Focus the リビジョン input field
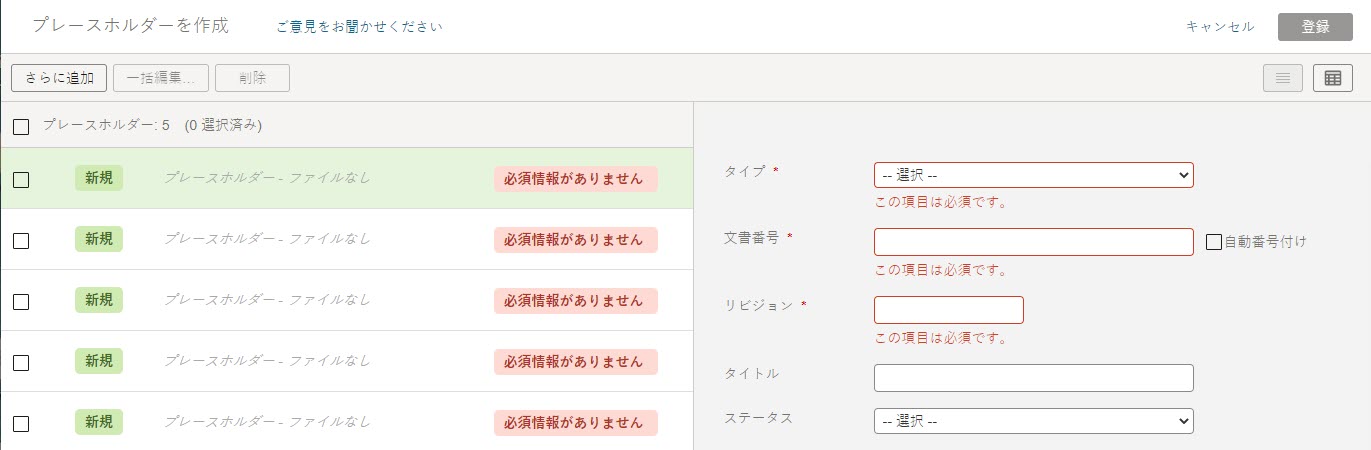1371x450 pixels. click(949, 310)
